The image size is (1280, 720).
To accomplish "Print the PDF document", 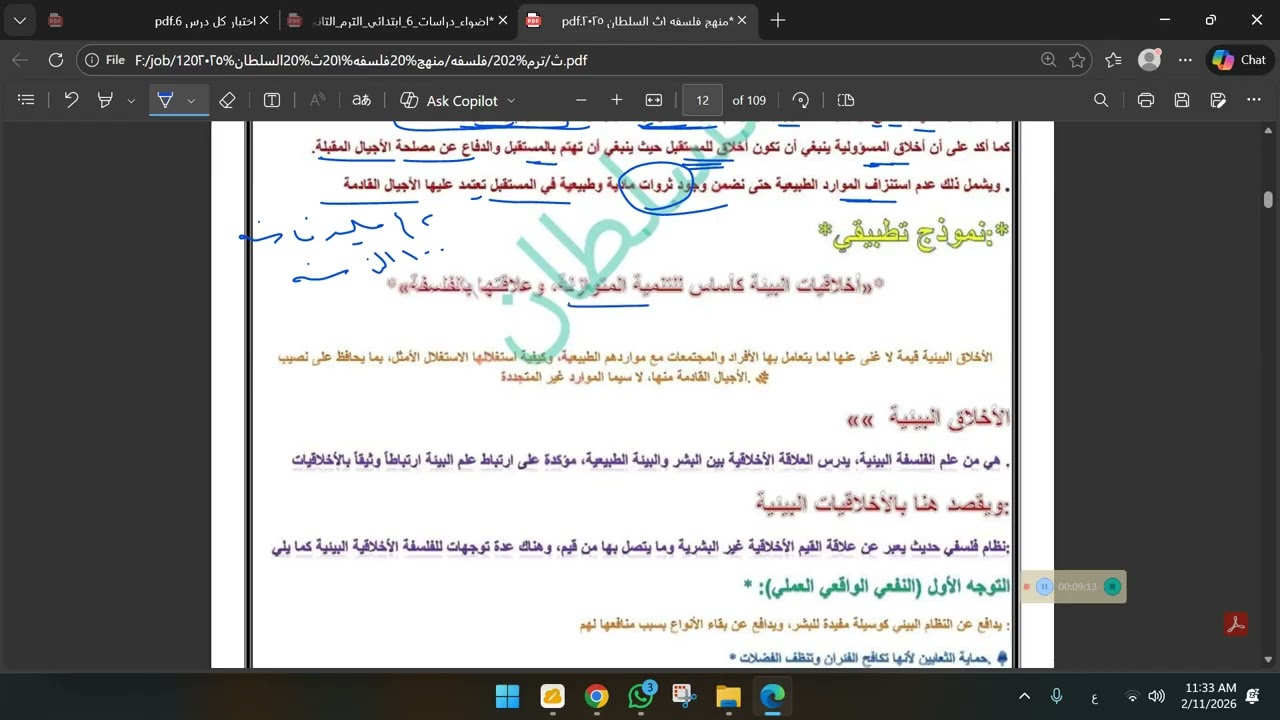I will coord(1146,100).
